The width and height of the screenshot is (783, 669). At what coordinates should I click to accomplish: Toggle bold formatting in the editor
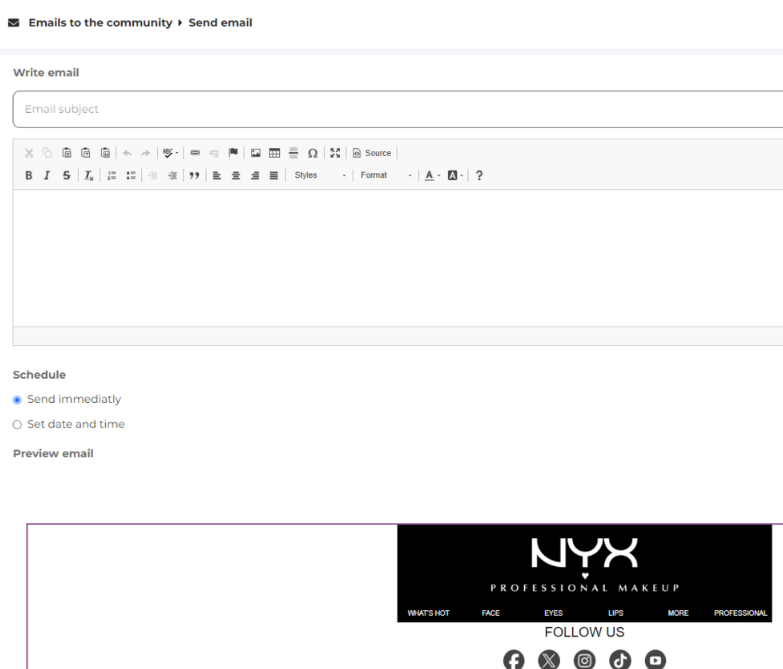click(x=28, y=175)
